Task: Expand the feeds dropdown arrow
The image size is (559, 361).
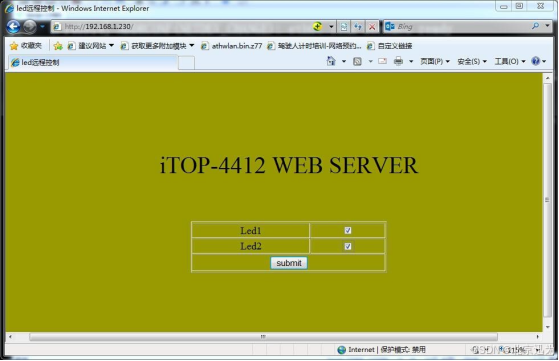Action: [370, 62]
